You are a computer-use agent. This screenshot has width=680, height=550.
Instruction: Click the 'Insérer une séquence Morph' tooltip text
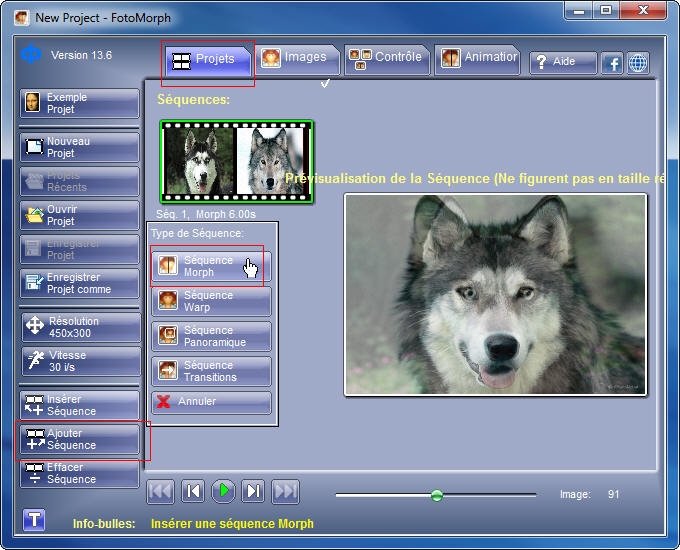[232, 524]
